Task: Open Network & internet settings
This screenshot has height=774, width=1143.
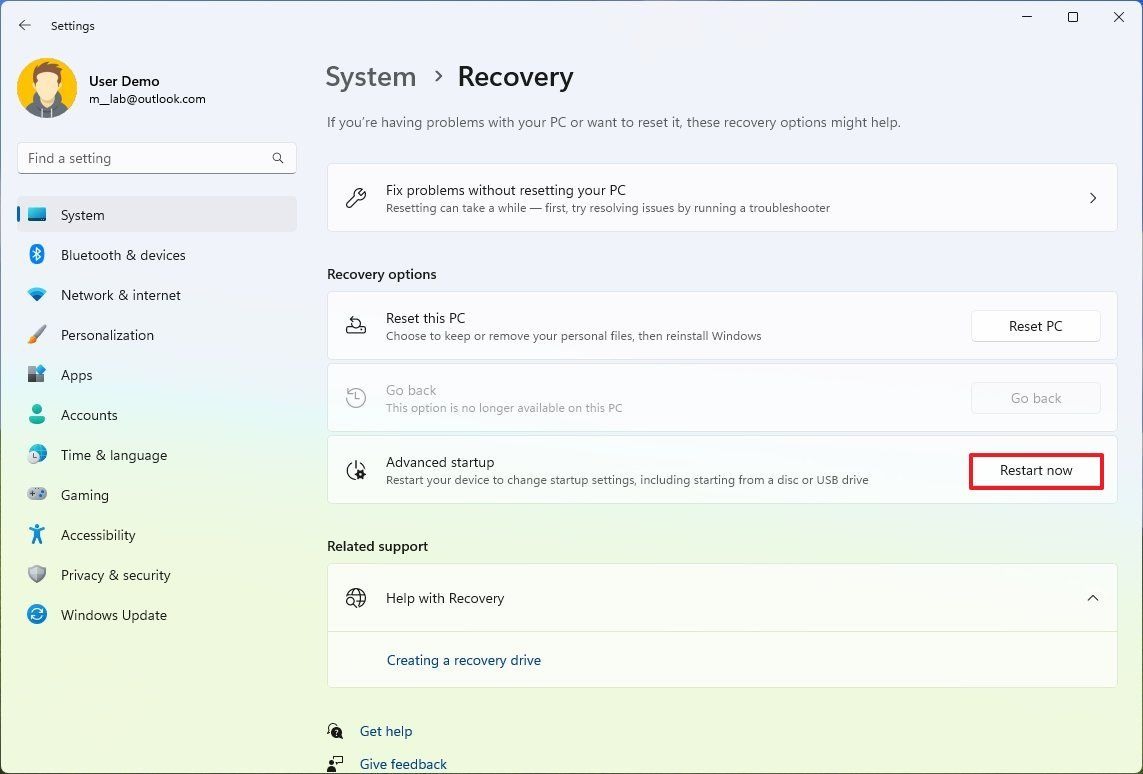Action: [x=157, y=295]
